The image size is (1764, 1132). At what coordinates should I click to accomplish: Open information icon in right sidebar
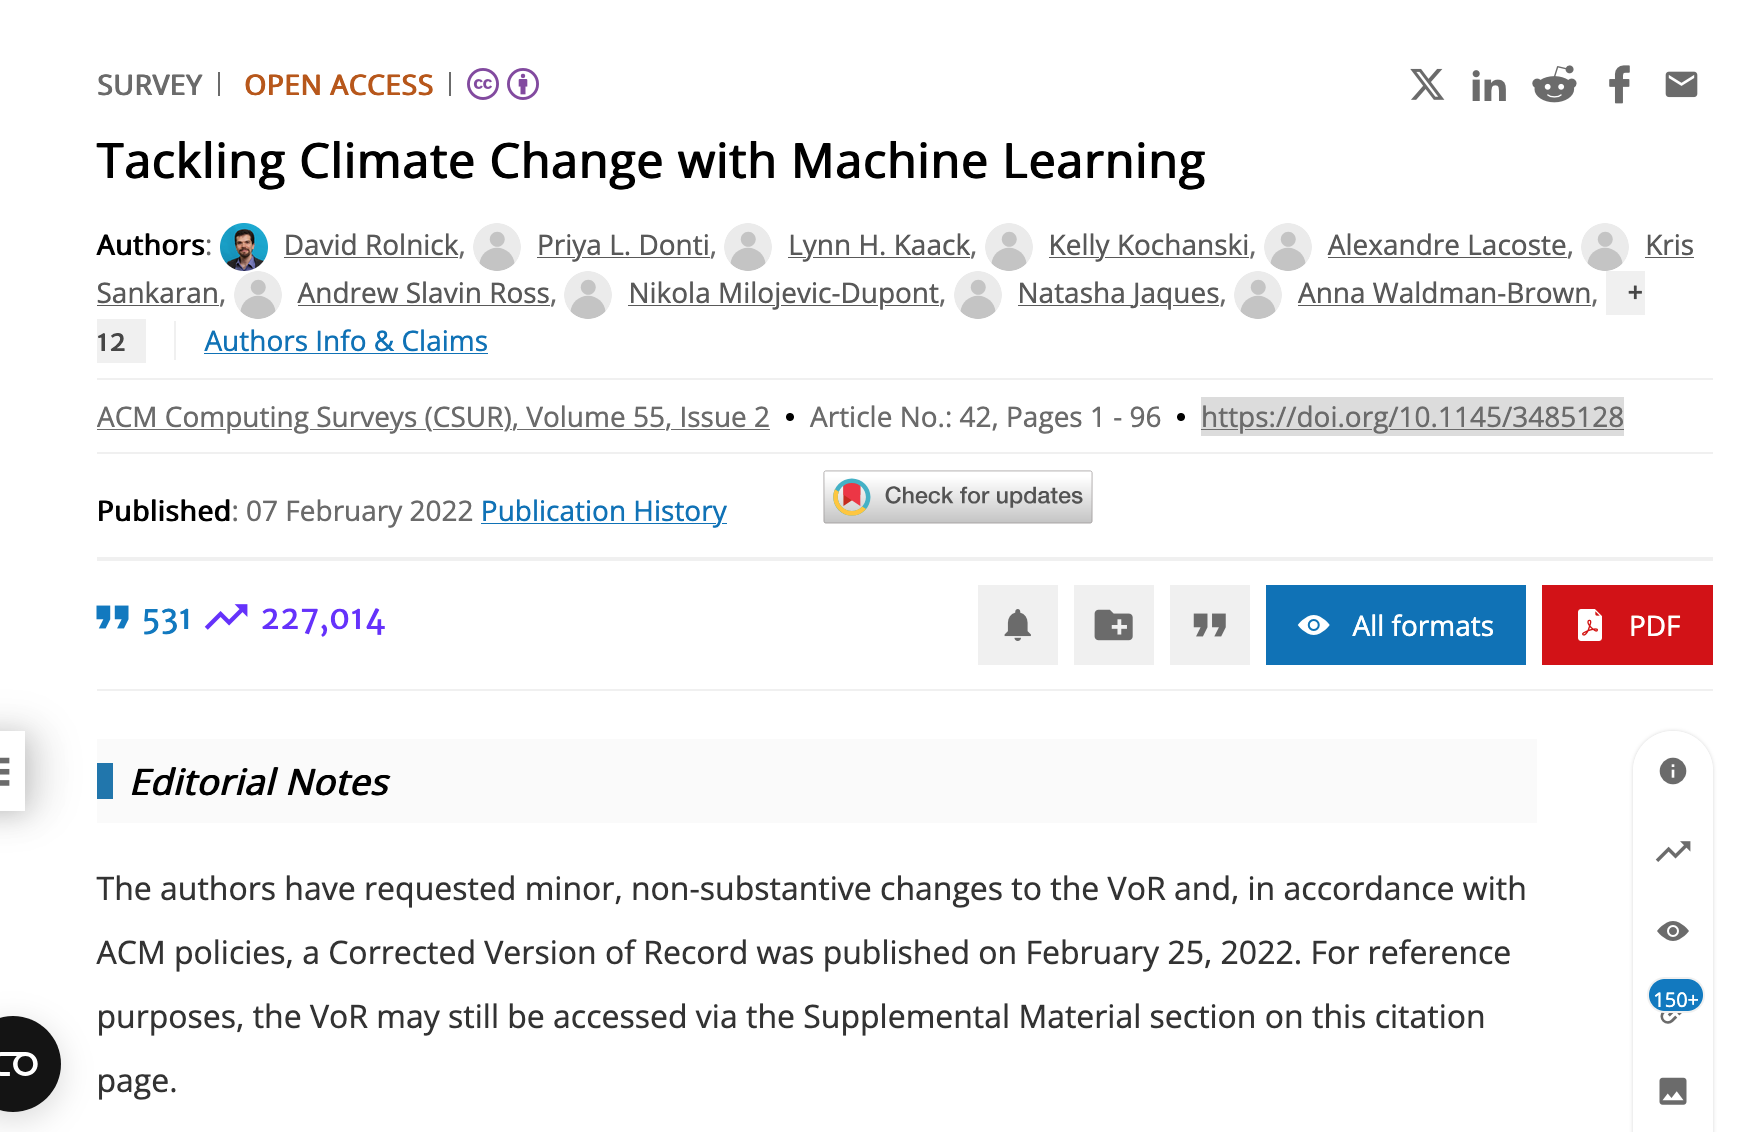tap(1672, 771)
